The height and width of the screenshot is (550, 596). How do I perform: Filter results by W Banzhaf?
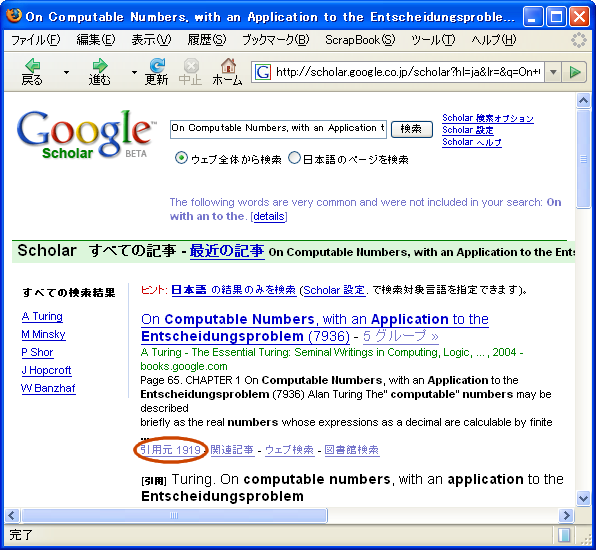pos(48,388)
